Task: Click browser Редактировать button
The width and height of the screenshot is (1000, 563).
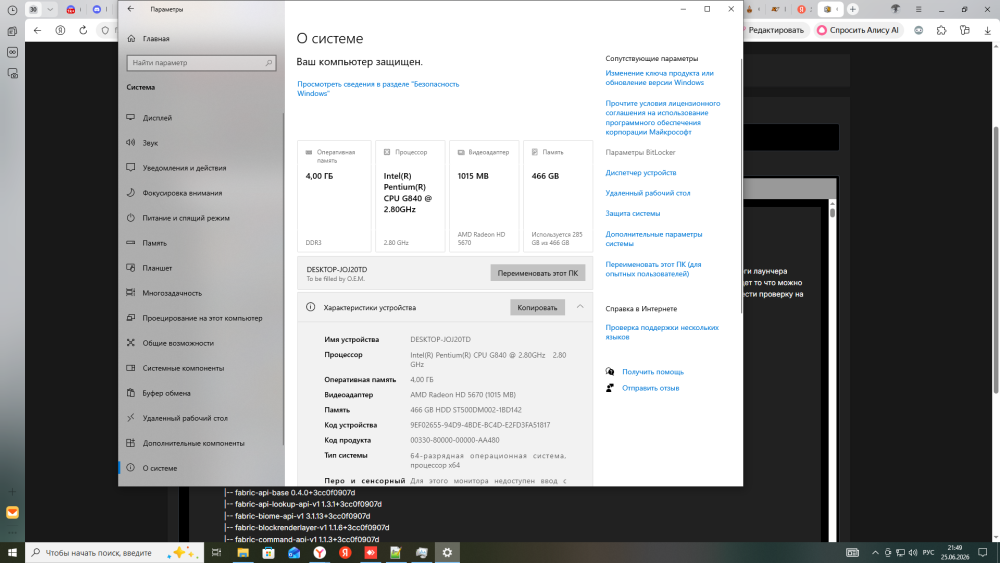Action: click(x=774, y=30)
